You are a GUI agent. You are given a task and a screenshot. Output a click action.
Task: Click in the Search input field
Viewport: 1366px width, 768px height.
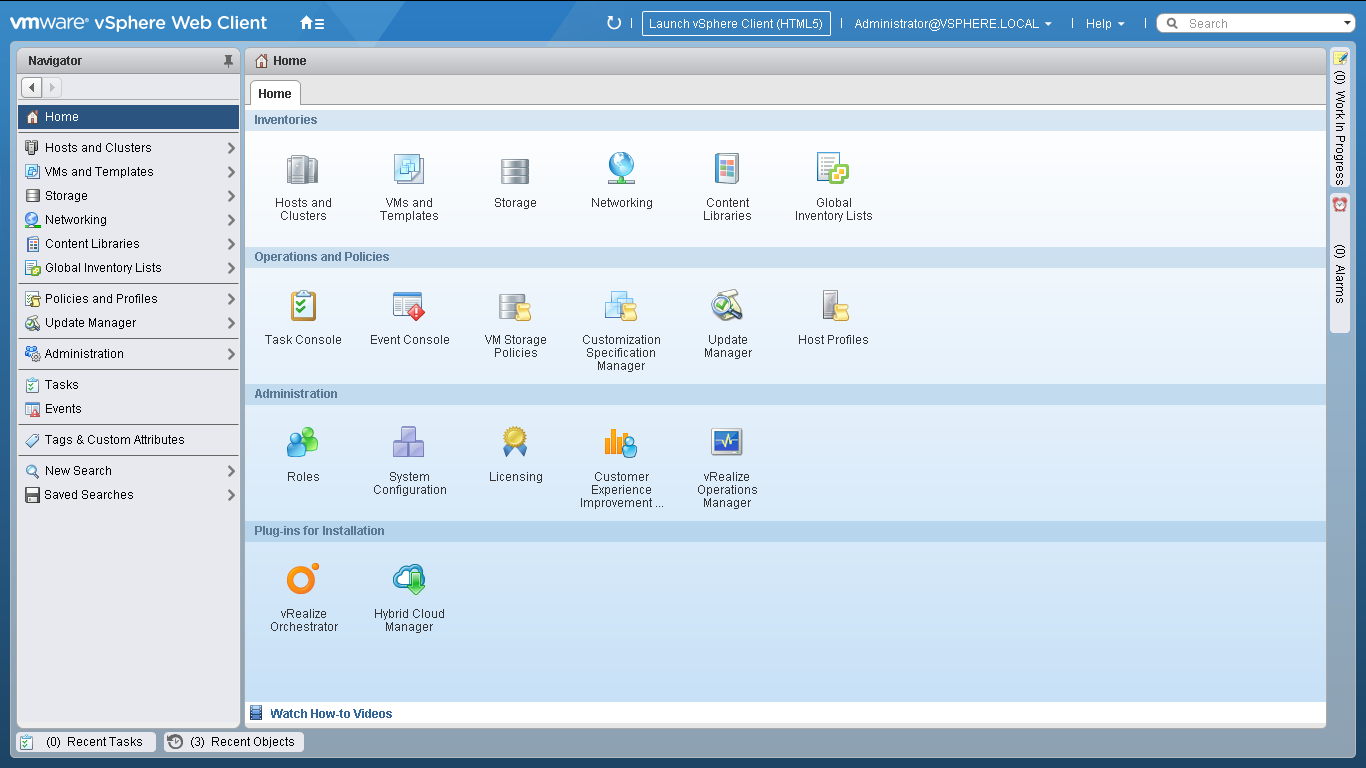1262,24
